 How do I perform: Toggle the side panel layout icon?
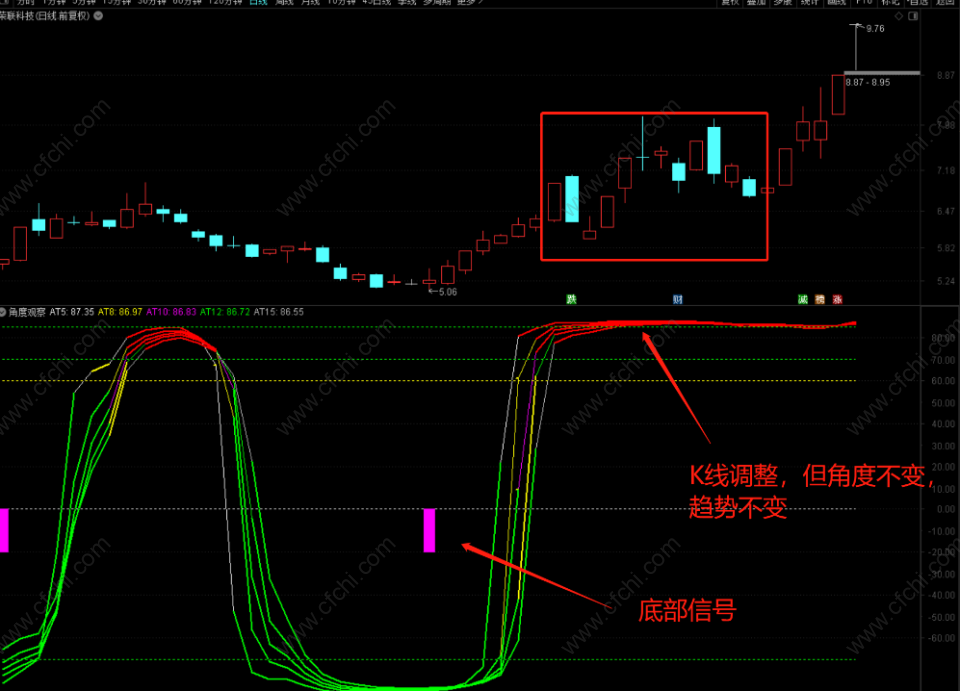913,16
